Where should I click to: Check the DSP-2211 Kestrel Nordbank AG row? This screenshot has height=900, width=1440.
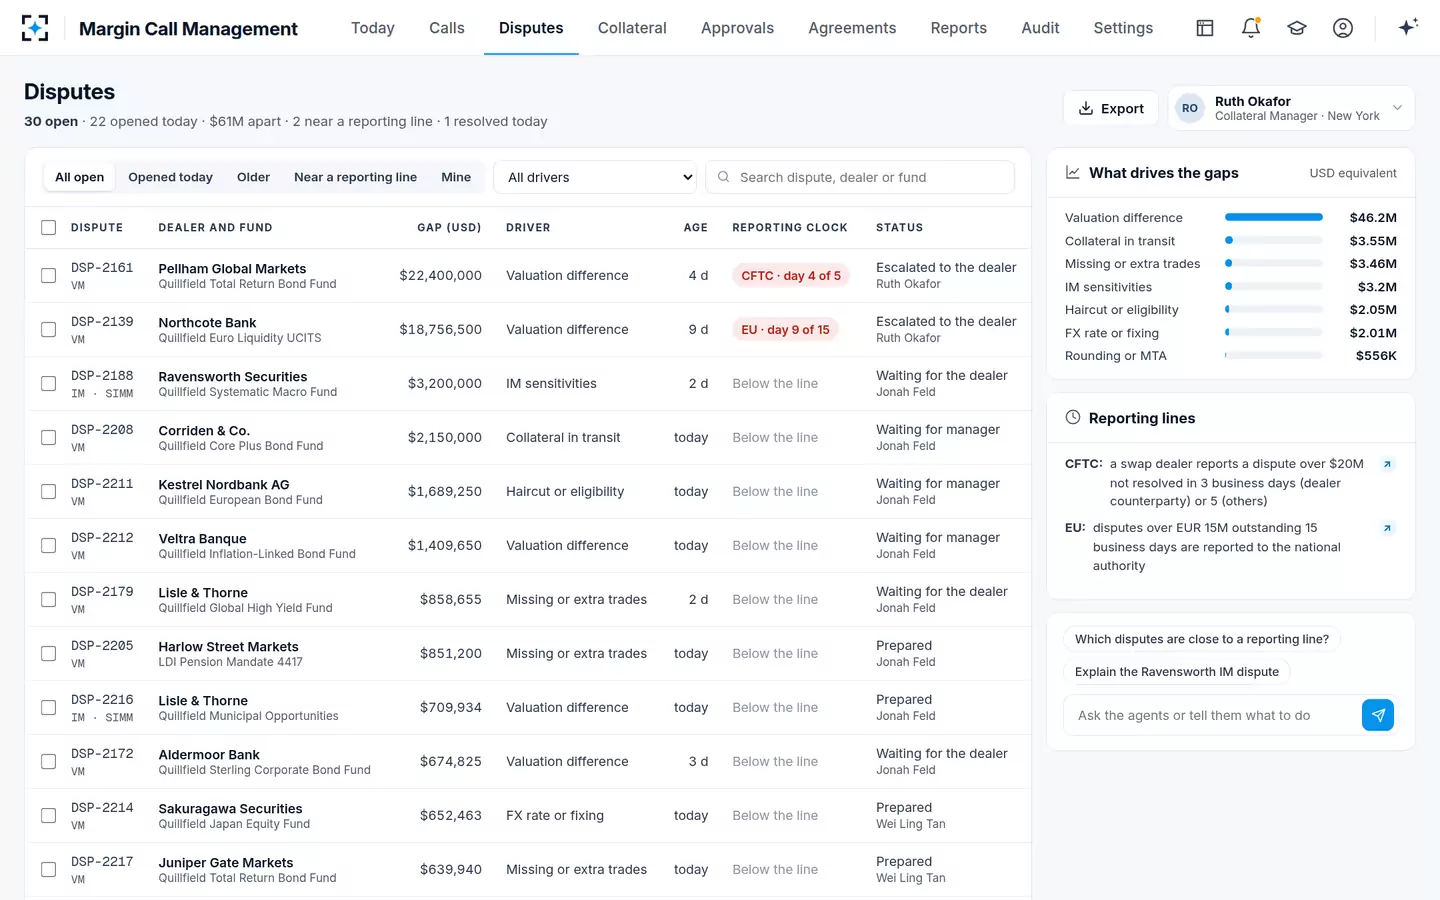click(x=48, y=491)
